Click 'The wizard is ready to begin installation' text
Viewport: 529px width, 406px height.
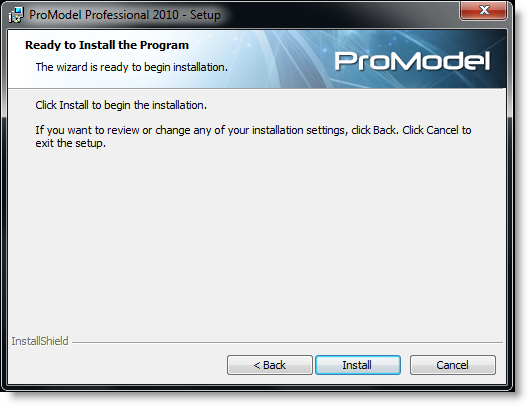coord(132,67)
